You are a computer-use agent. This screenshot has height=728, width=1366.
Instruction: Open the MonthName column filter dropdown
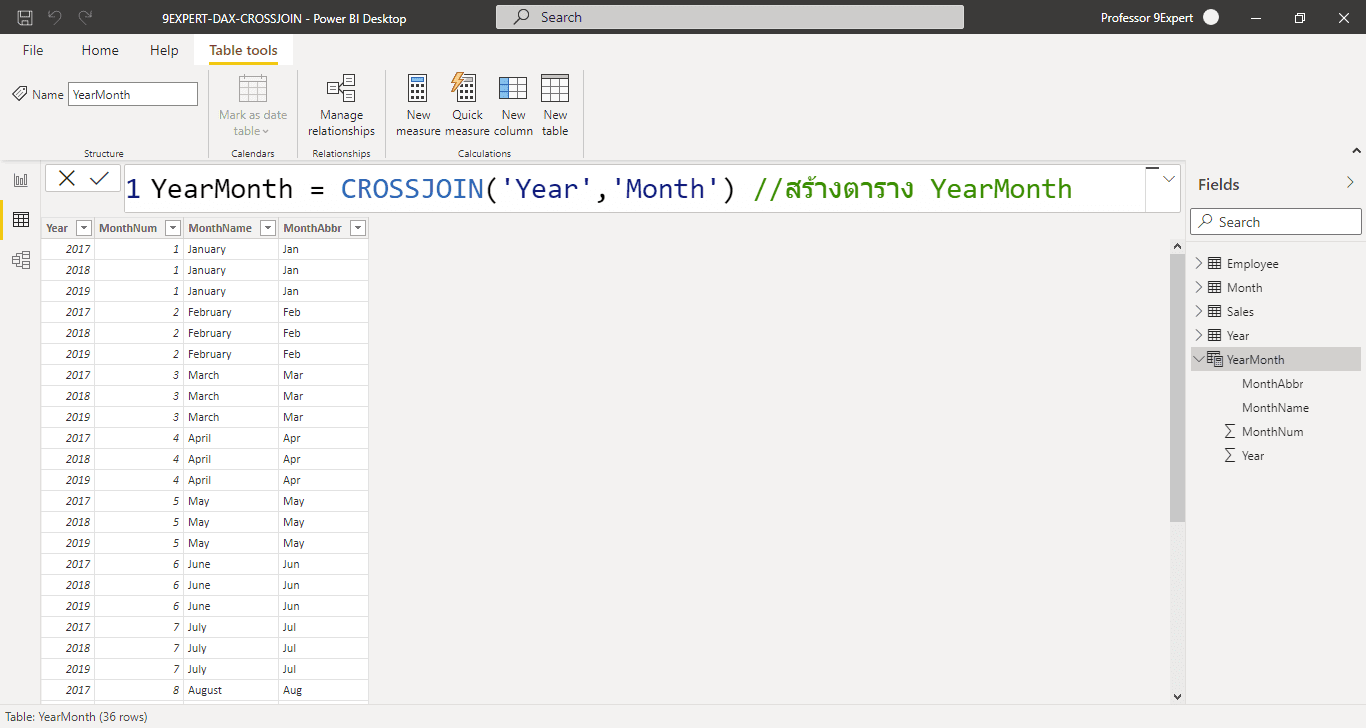[266, 227]
